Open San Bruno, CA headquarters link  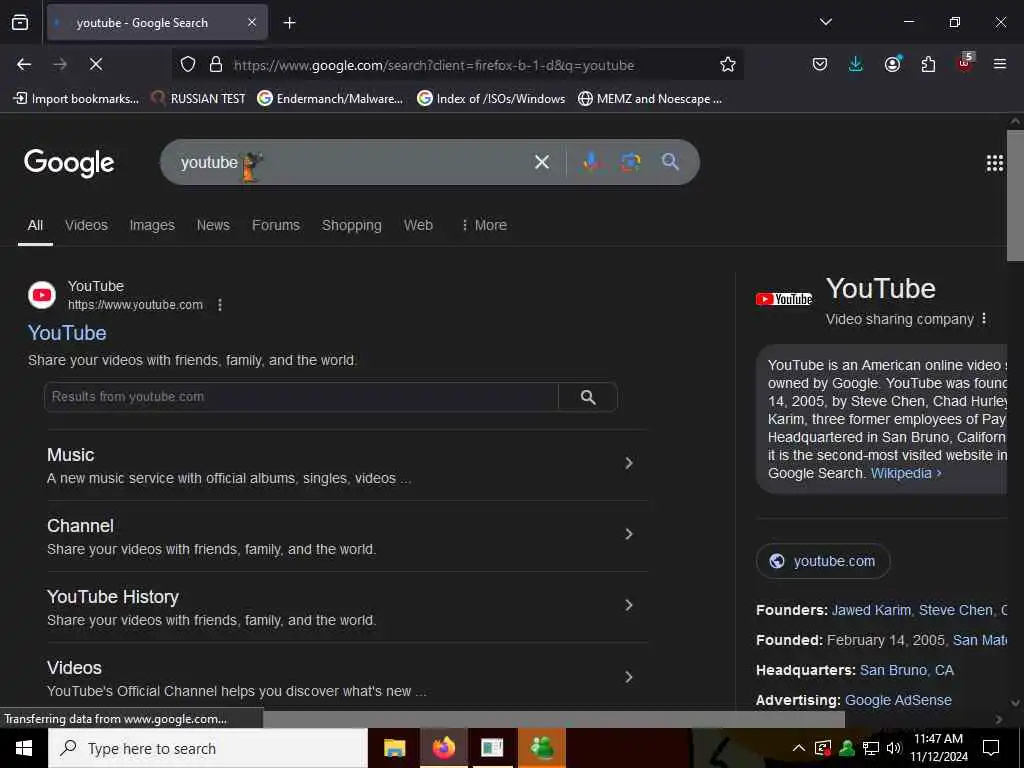(x=906, y=670)
